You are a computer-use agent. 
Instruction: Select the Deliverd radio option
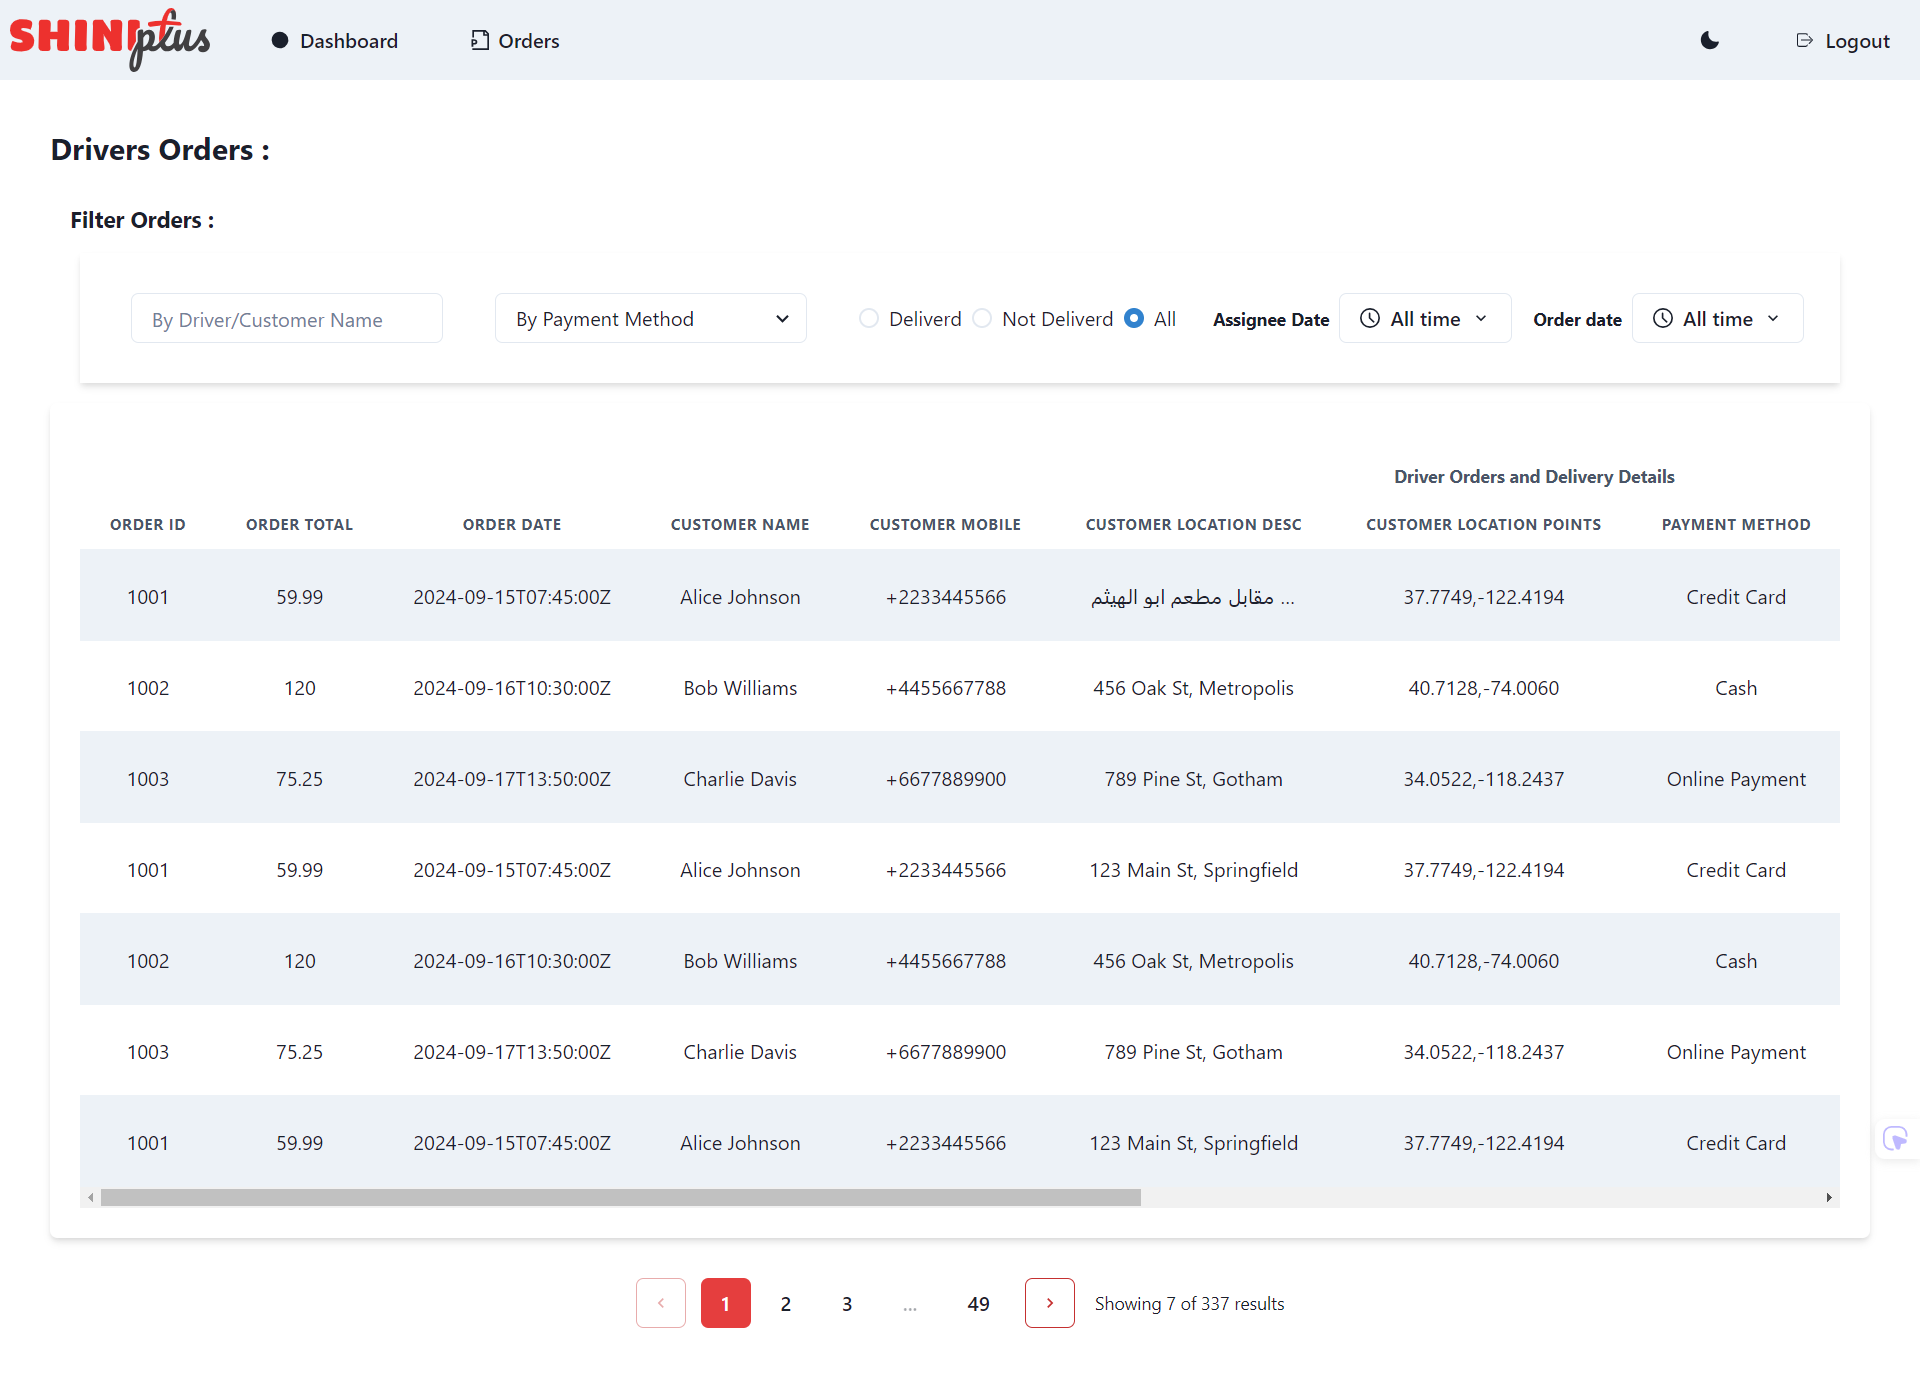click(x=869, y=318)
